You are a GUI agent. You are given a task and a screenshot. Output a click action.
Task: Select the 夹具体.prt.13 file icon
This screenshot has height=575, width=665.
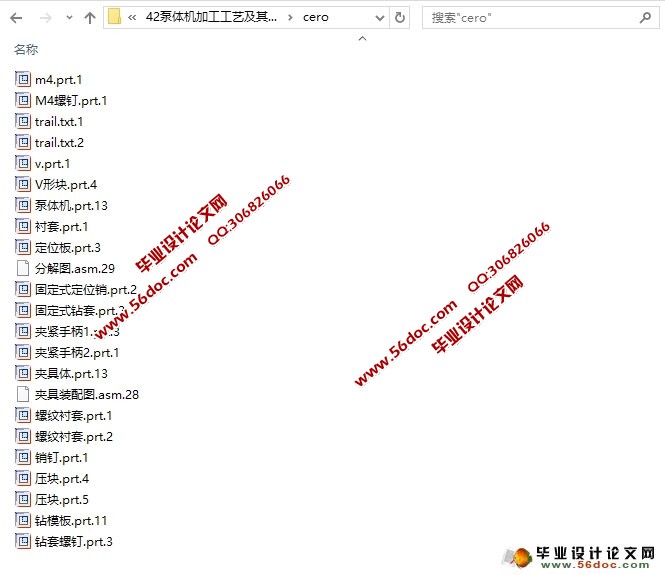pyautogui.click(x=23, y=373)
